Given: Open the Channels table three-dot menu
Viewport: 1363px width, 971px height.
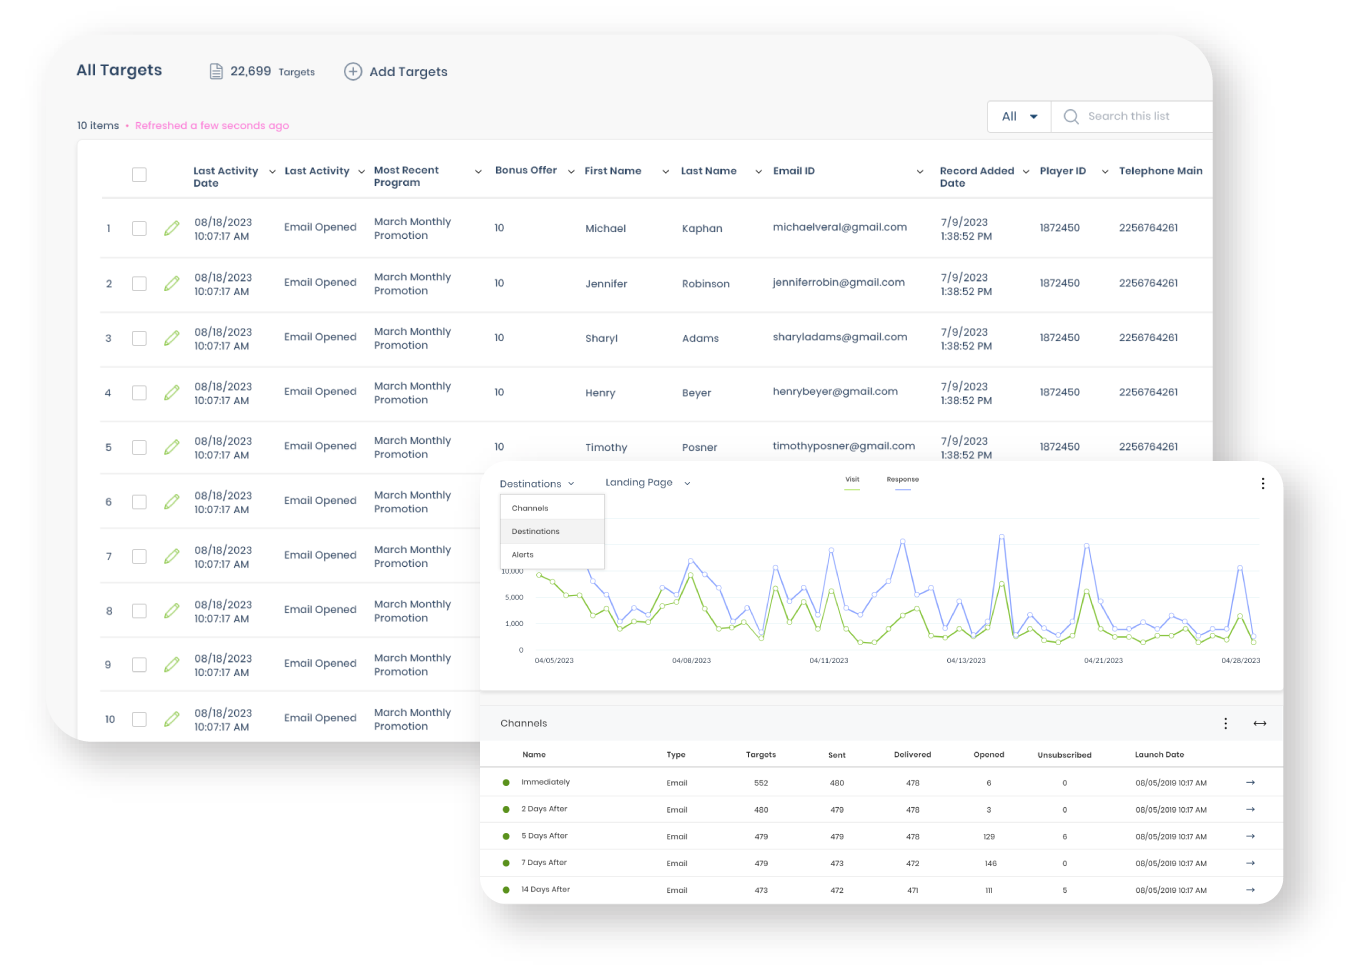Looking at the screenshot, I should [x=1225, y=723].
